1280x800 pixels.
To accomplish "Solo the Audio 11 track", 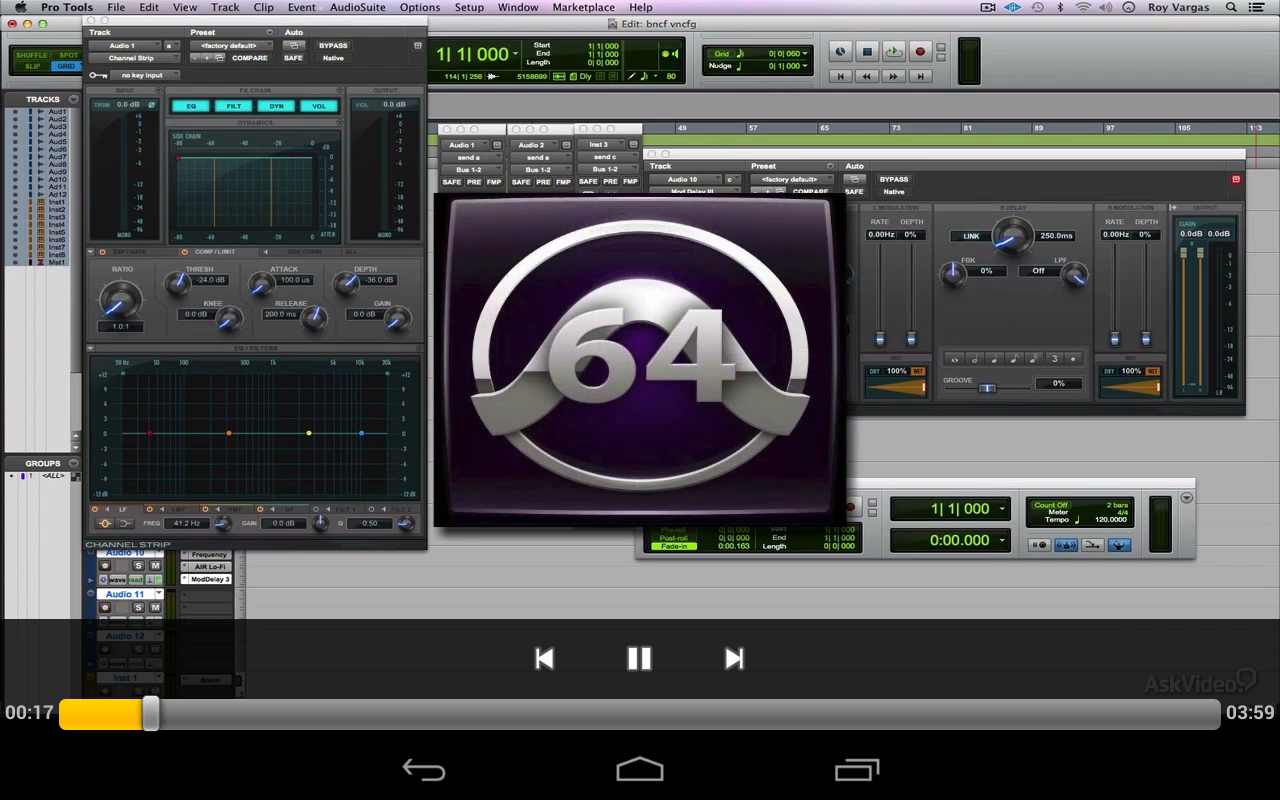I will tap(139, 608).
